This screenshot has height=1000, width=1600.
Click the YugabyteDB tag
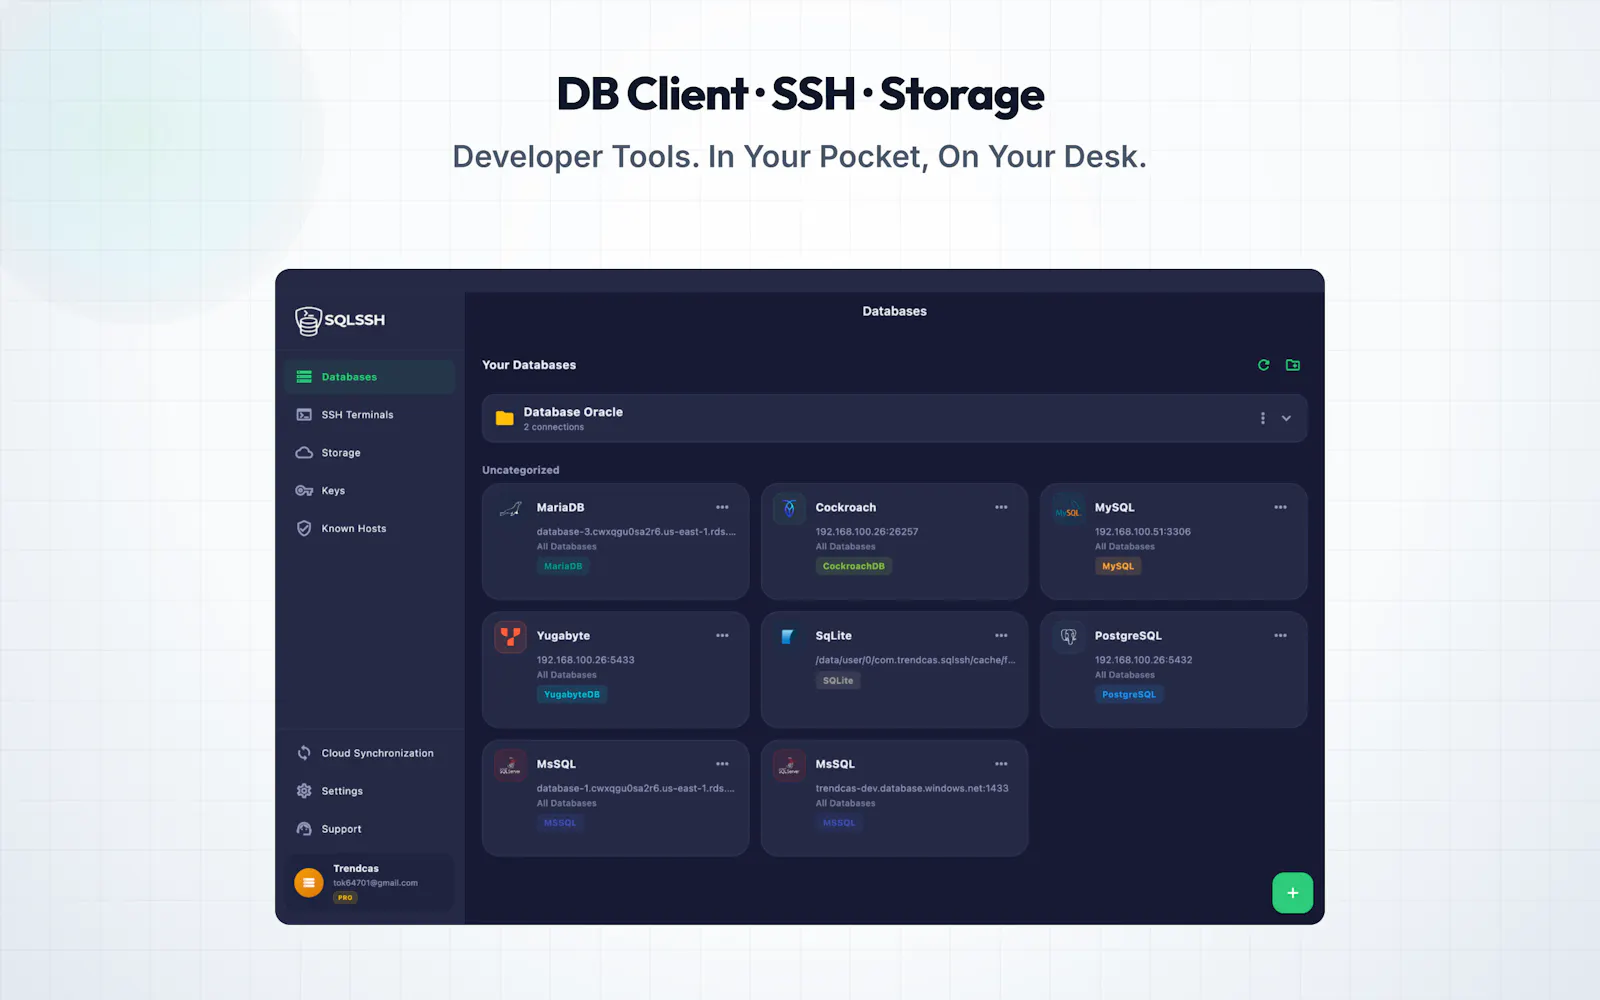tap(572, 694)
